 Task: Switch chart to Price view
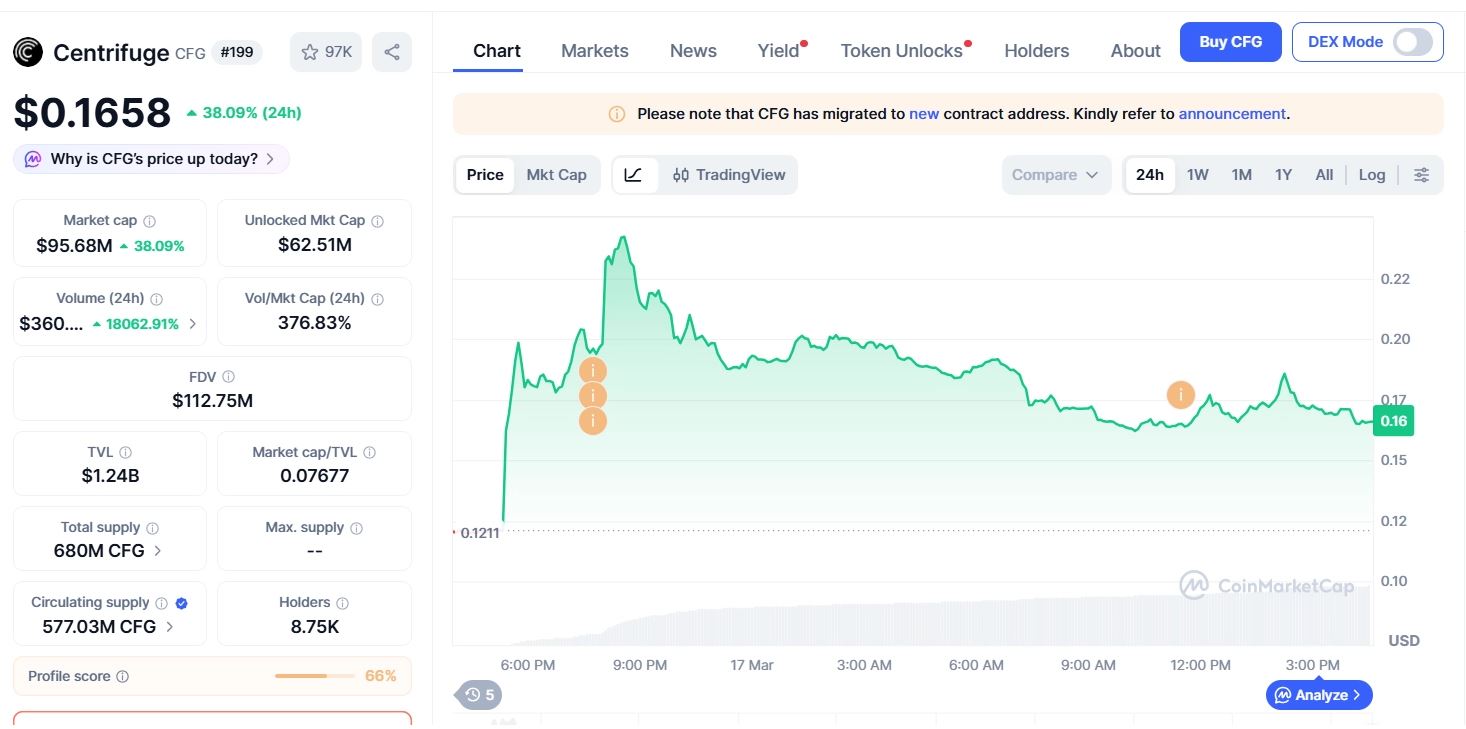point(485,175)
